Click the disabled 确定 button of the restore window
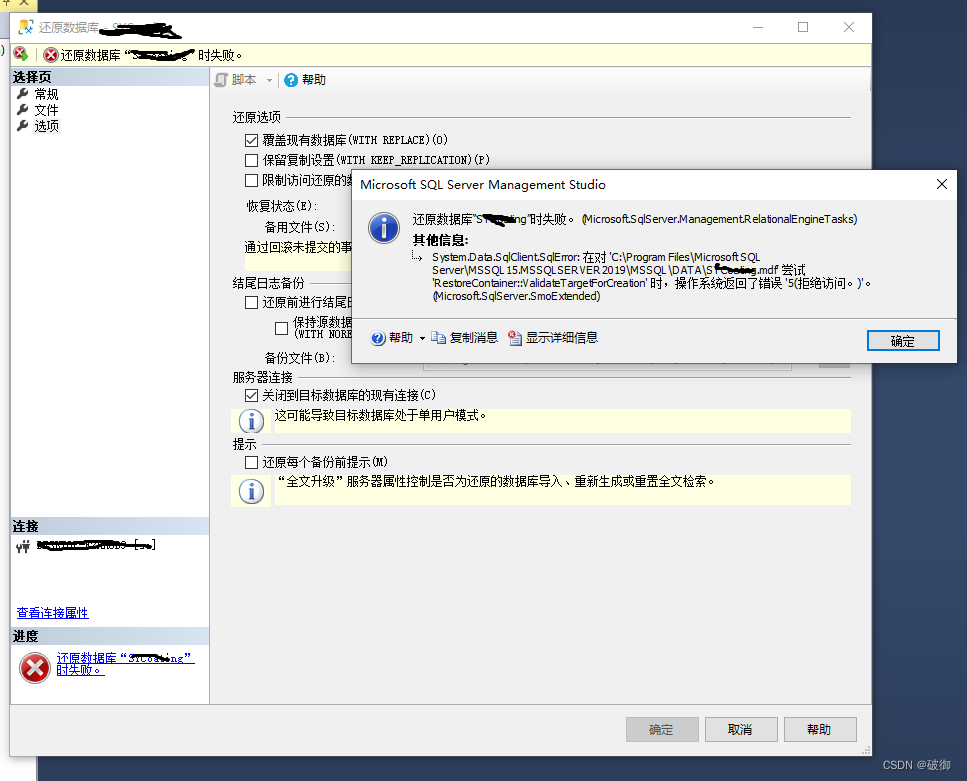967x781 pixels. pyautogui.click(x=662, y=730)
